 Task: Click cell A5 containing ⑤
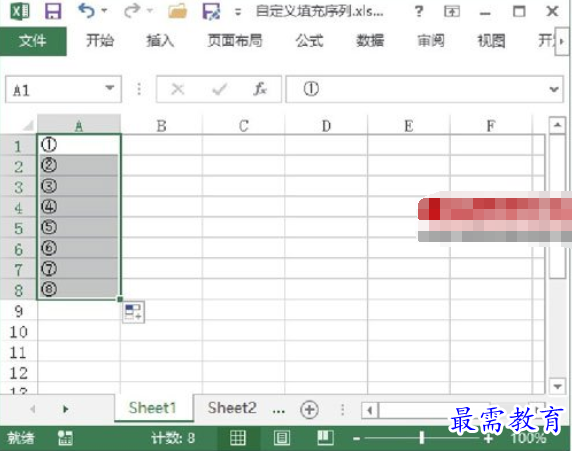pyautogui.click(x=79, y=228)
